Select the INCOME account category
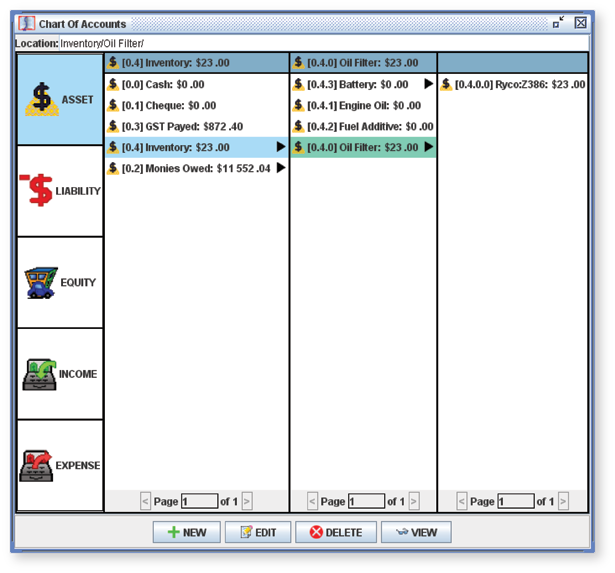Viewport: 615px width, 573px height. coord(60,374)
